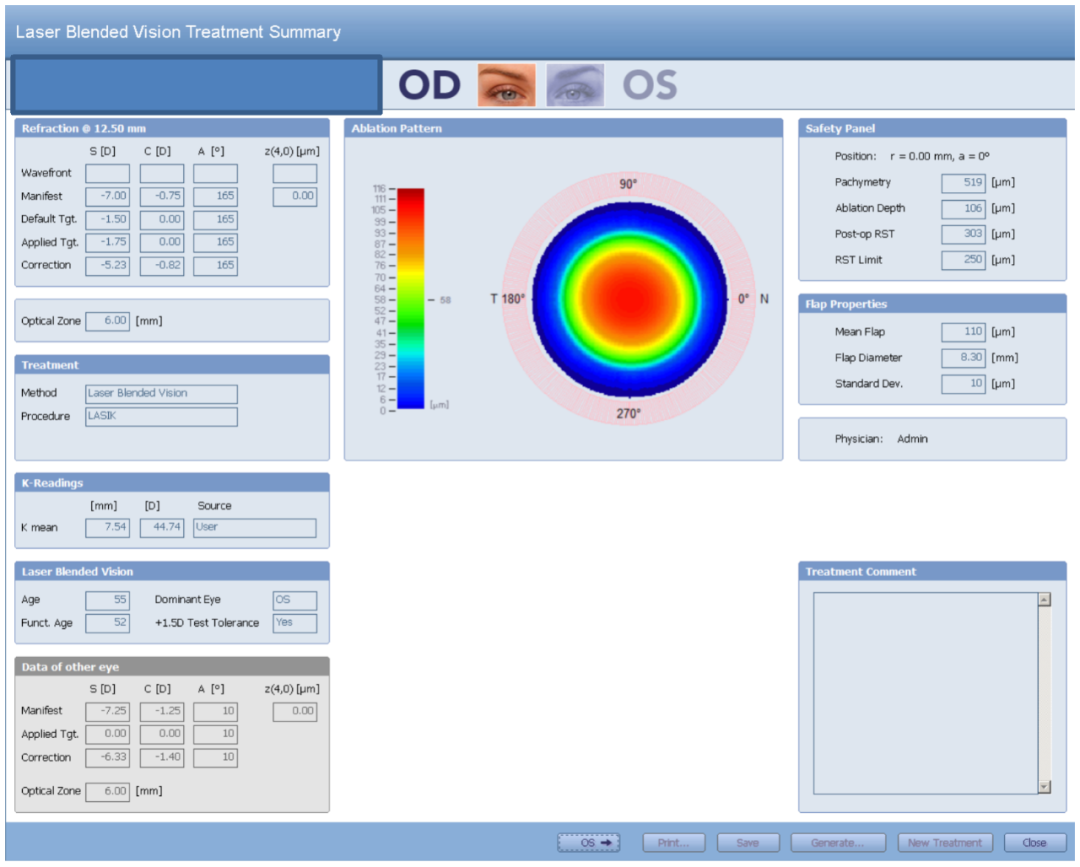Click the K mean Source field
The image size is (1080, 867).
click(x=254, y=527)
